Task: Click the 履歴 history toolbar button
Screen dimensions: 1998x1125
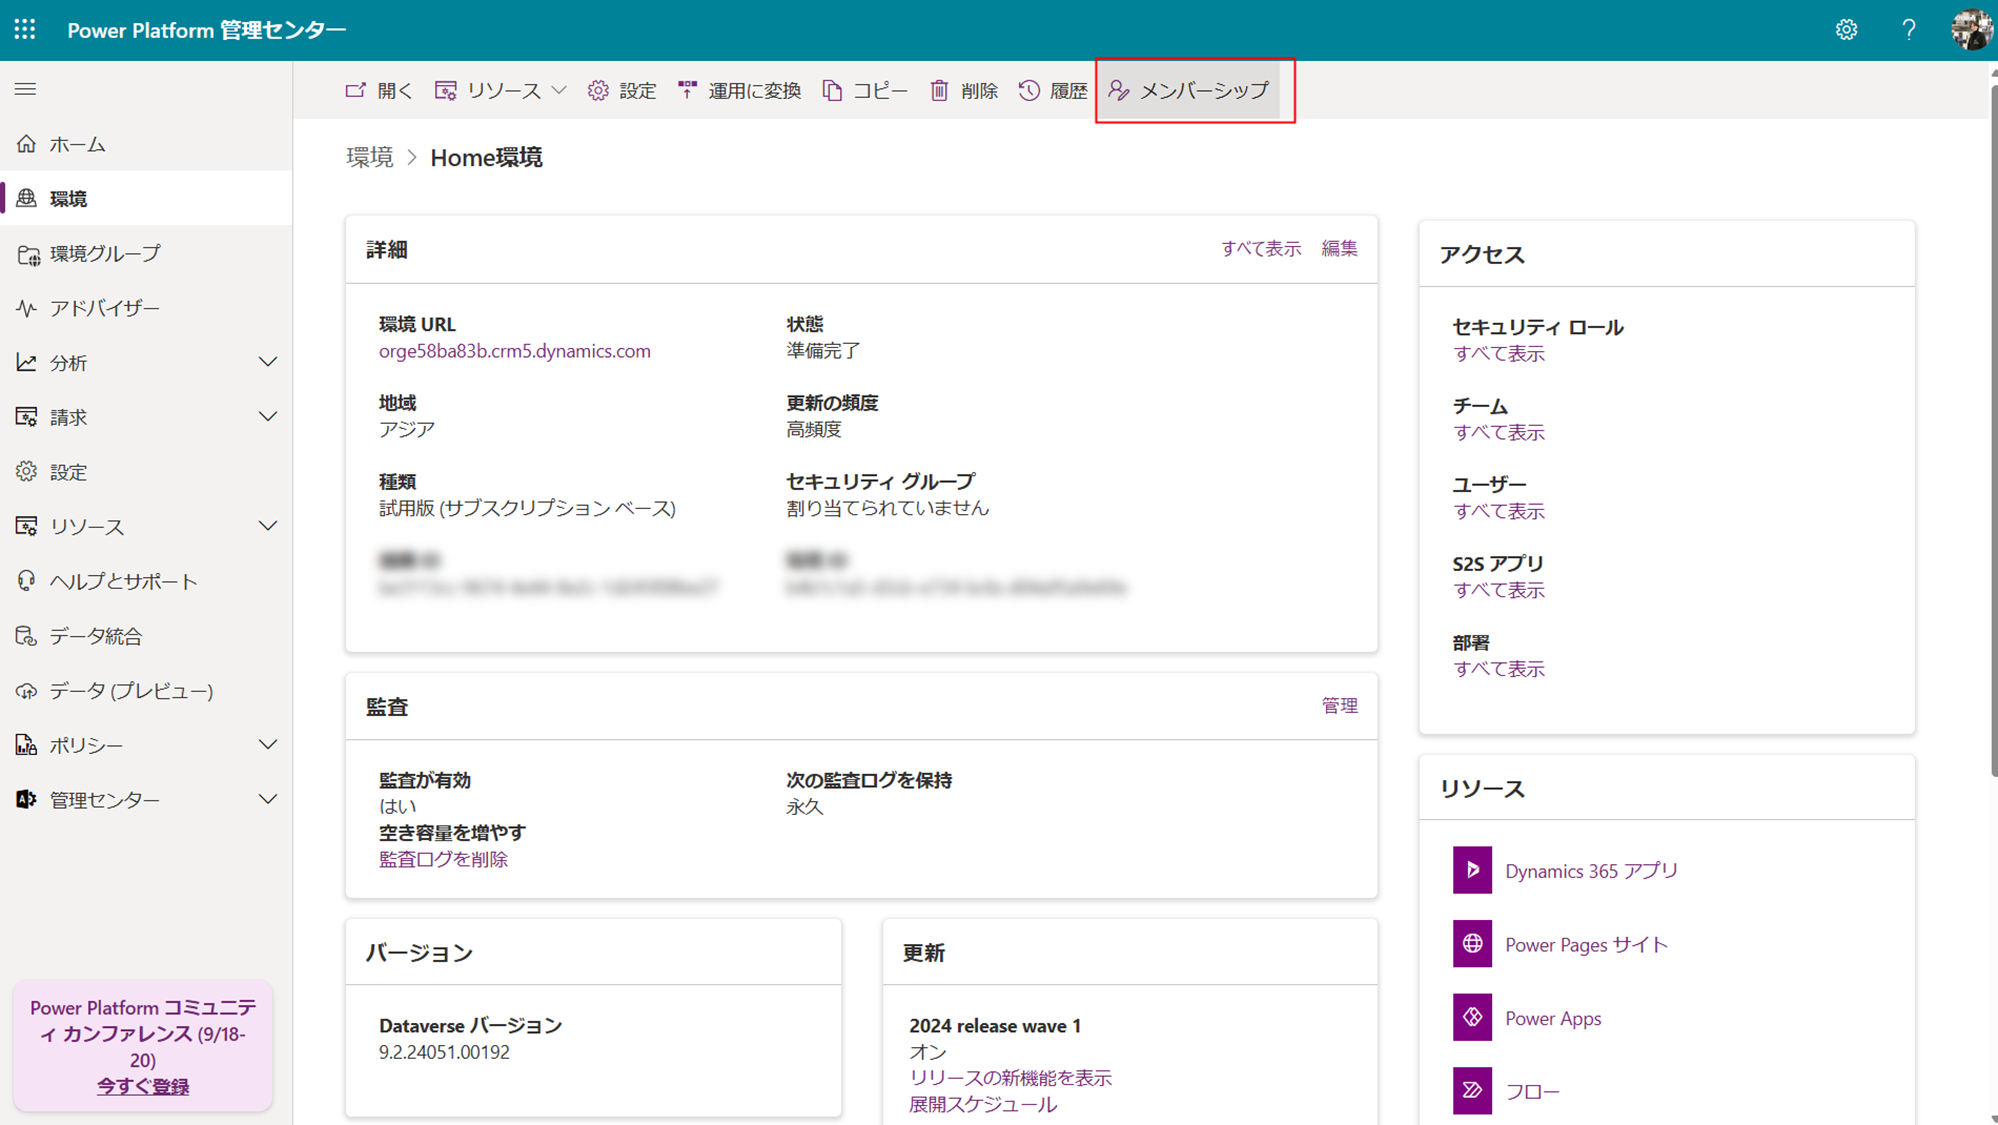Action: (1053, 91)
